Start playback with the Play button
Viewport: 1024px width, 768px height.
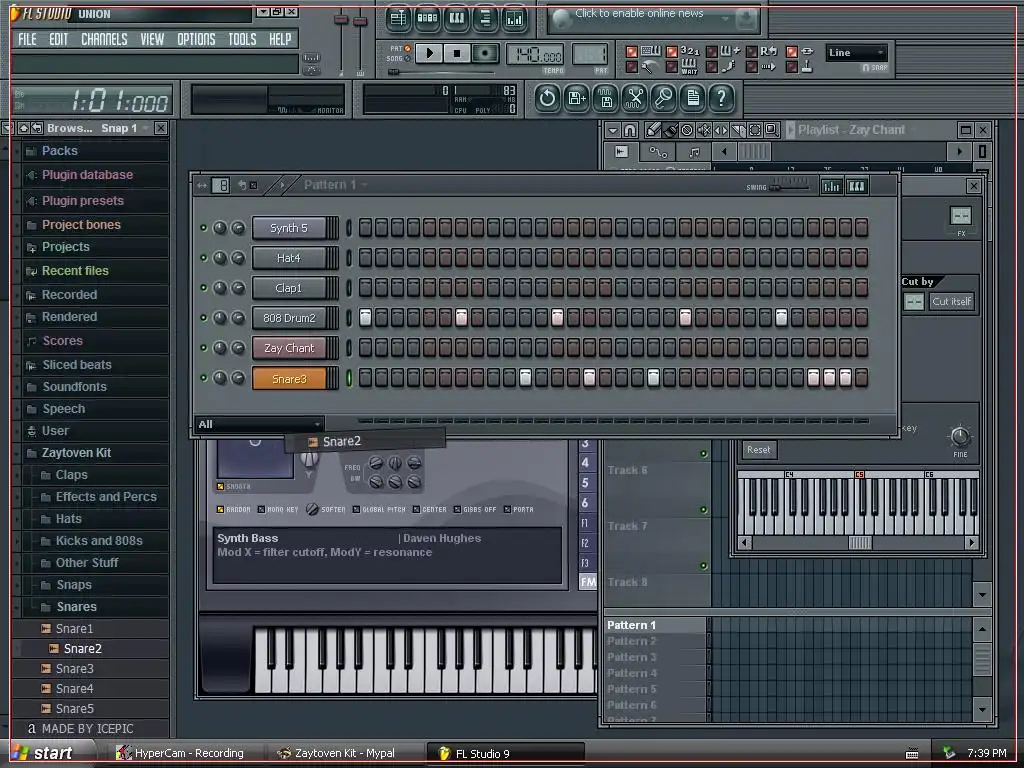(x=429, y=53)
